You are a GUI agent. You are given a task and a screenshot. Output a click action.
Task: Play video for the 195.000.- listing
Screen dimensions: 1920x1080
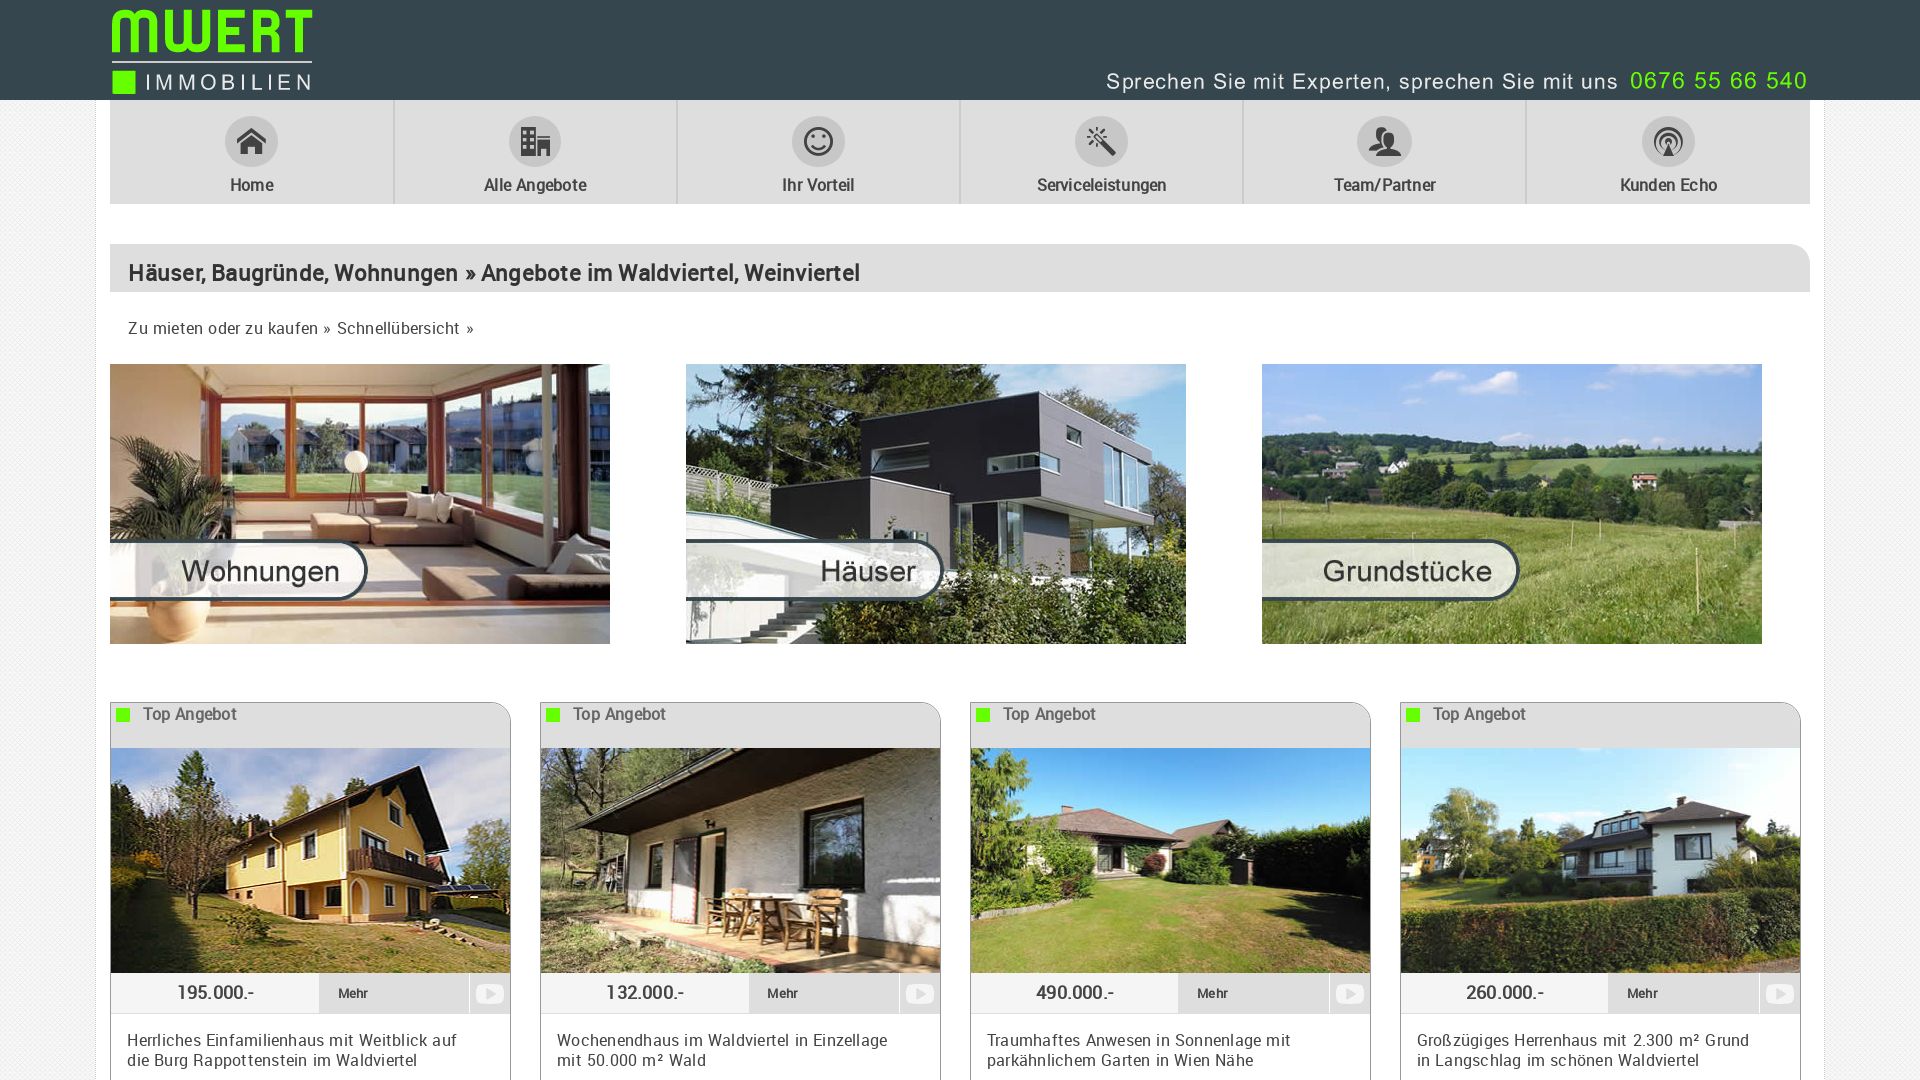[490, 994]
